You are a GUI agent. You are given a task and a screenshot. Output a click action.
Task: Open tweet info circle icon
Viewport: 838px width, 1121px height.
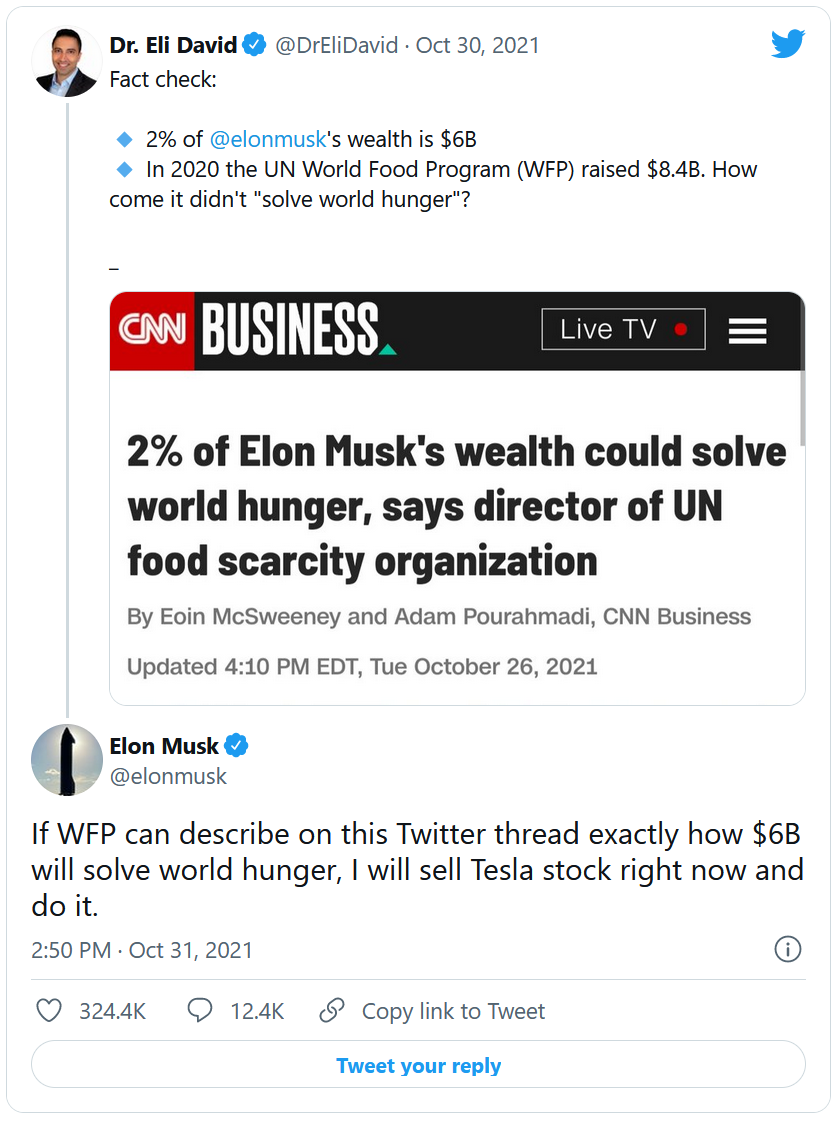click(788, 949)
